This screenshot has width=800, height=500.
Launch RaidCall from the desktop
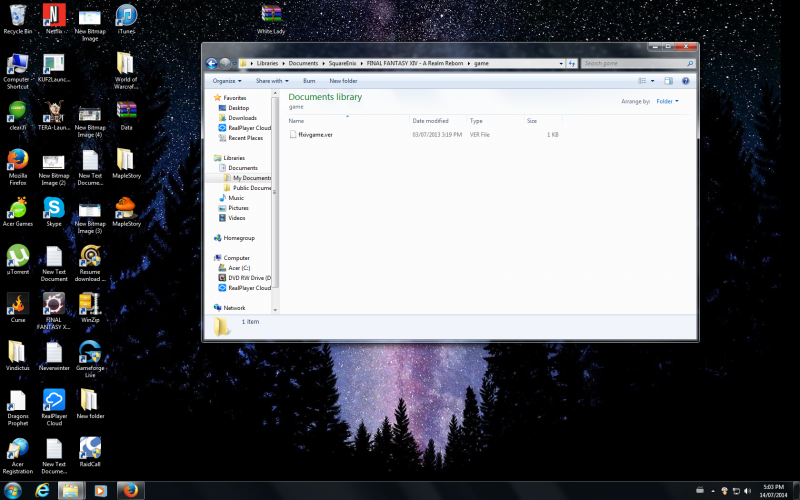tap(90, 452)
